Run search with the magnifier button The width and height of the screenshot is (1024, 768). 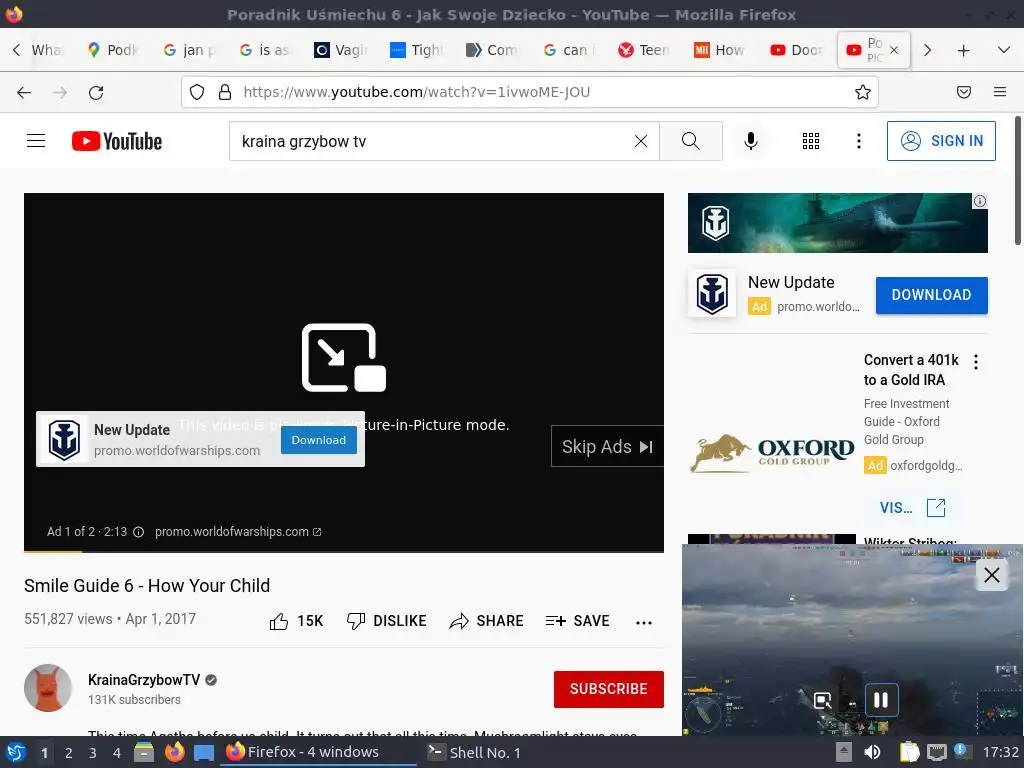point(690,141)
